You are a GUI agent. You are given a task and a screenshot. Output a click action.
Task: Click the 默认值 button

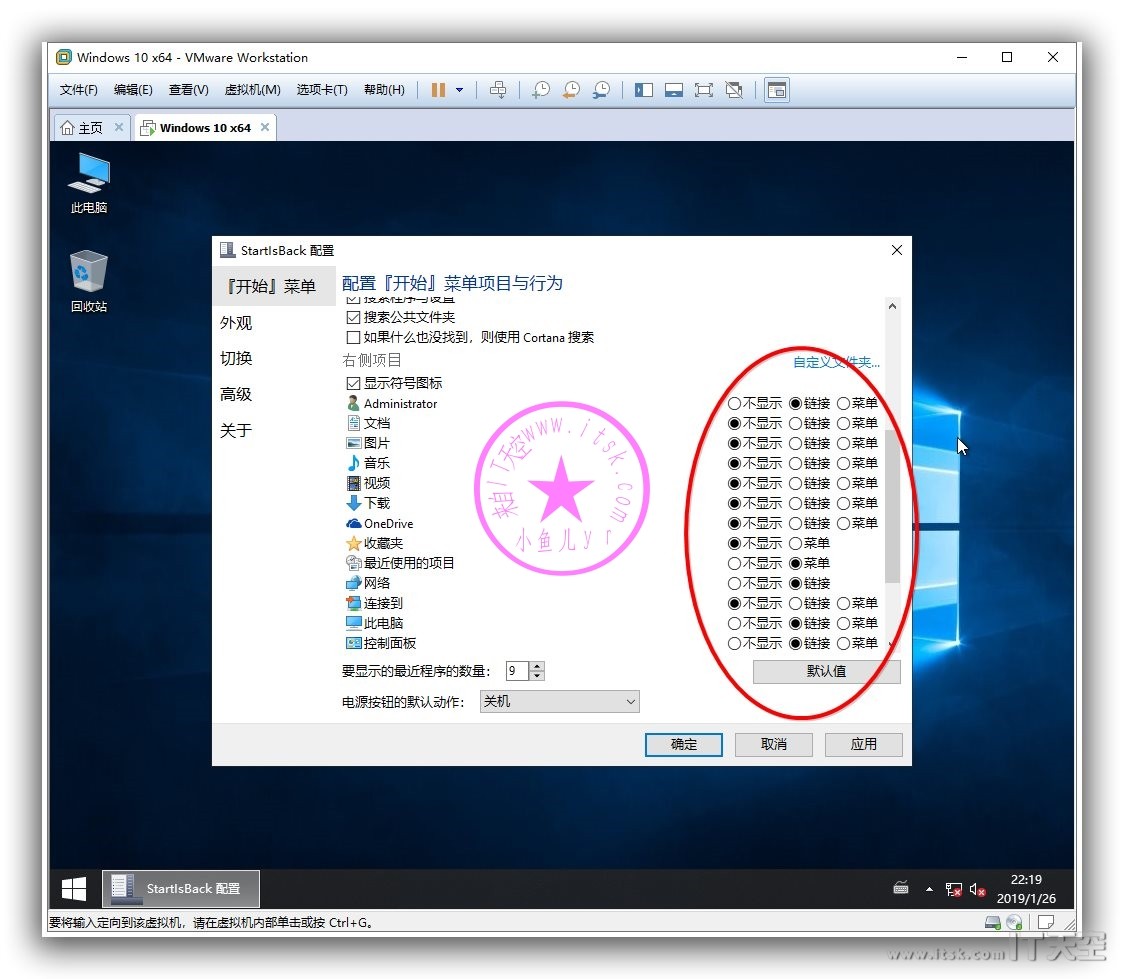tap(827, 672)
